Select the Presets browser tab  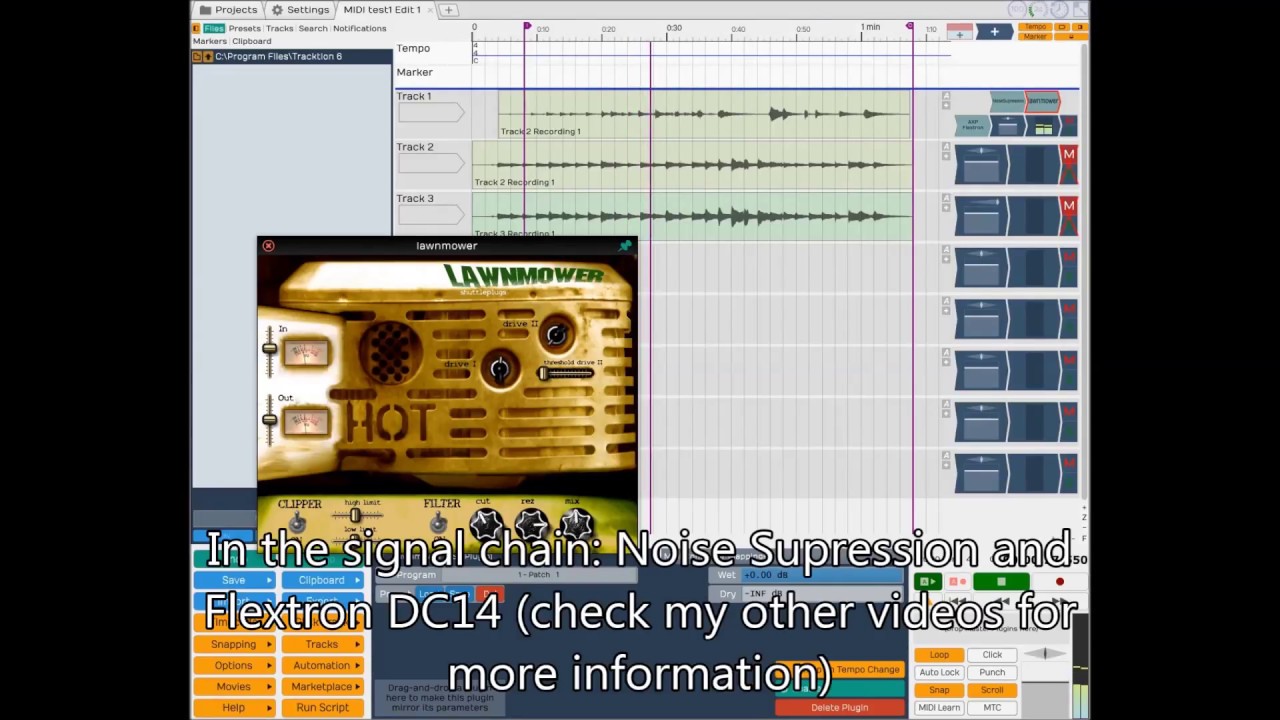click(245, 29)
